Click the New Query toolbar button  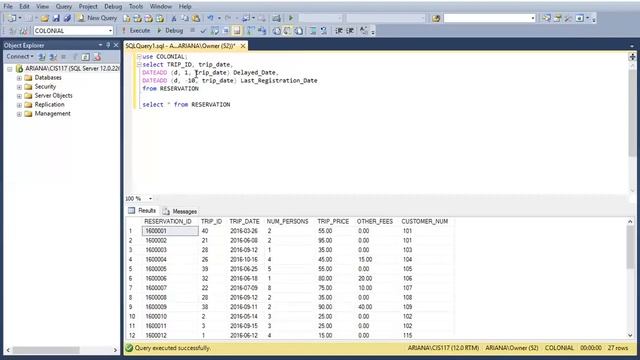pos(97,18)
